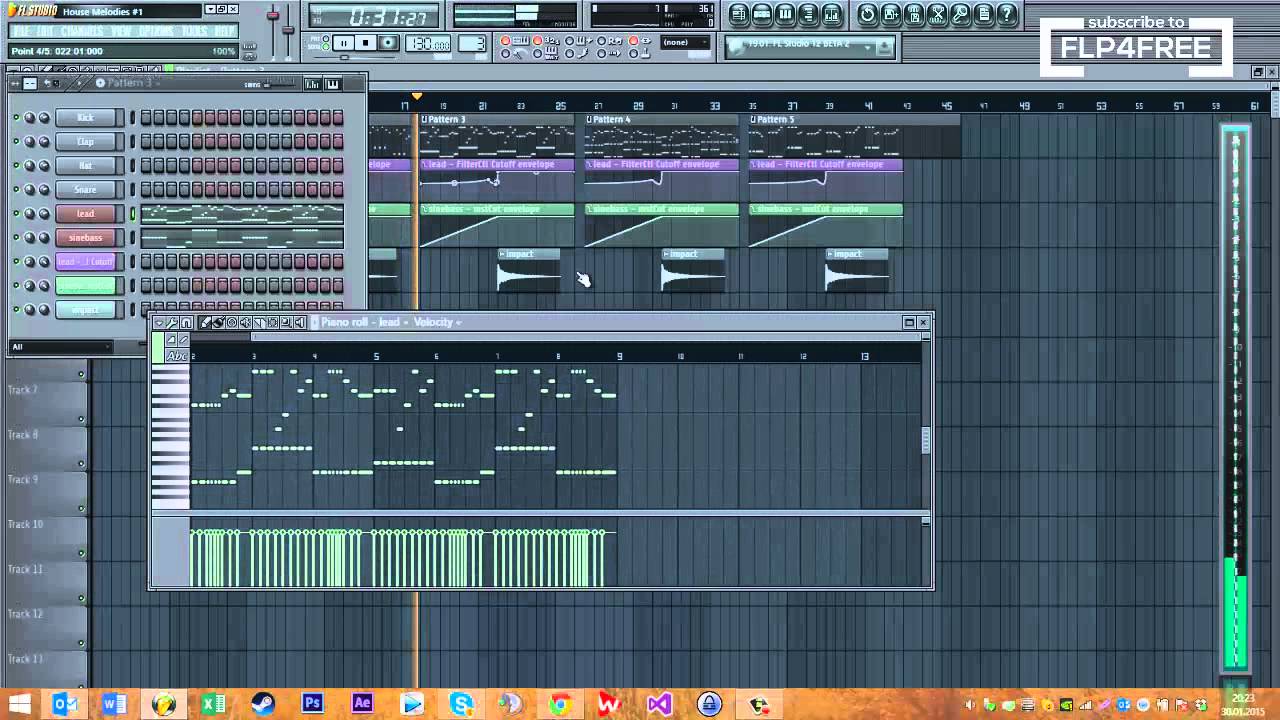Open the Playlist view from toolbar
Screen dimensions: 1280x720
[739, 14]
